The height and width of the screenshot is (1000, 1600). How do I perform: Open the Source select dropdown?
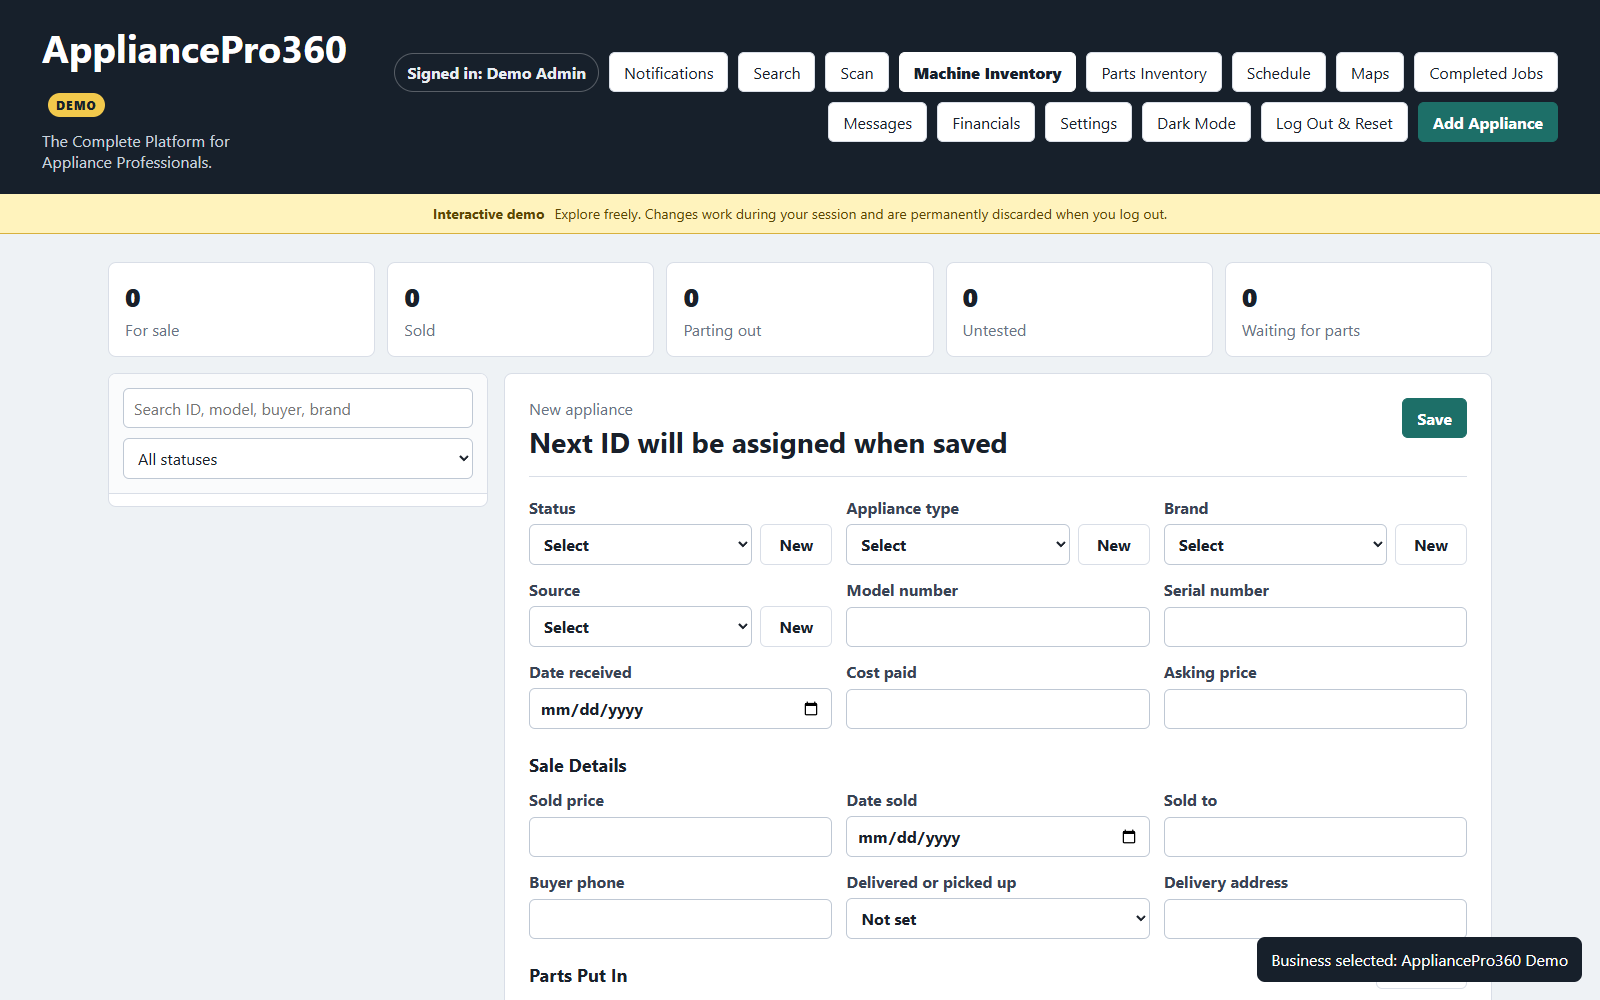640,627
